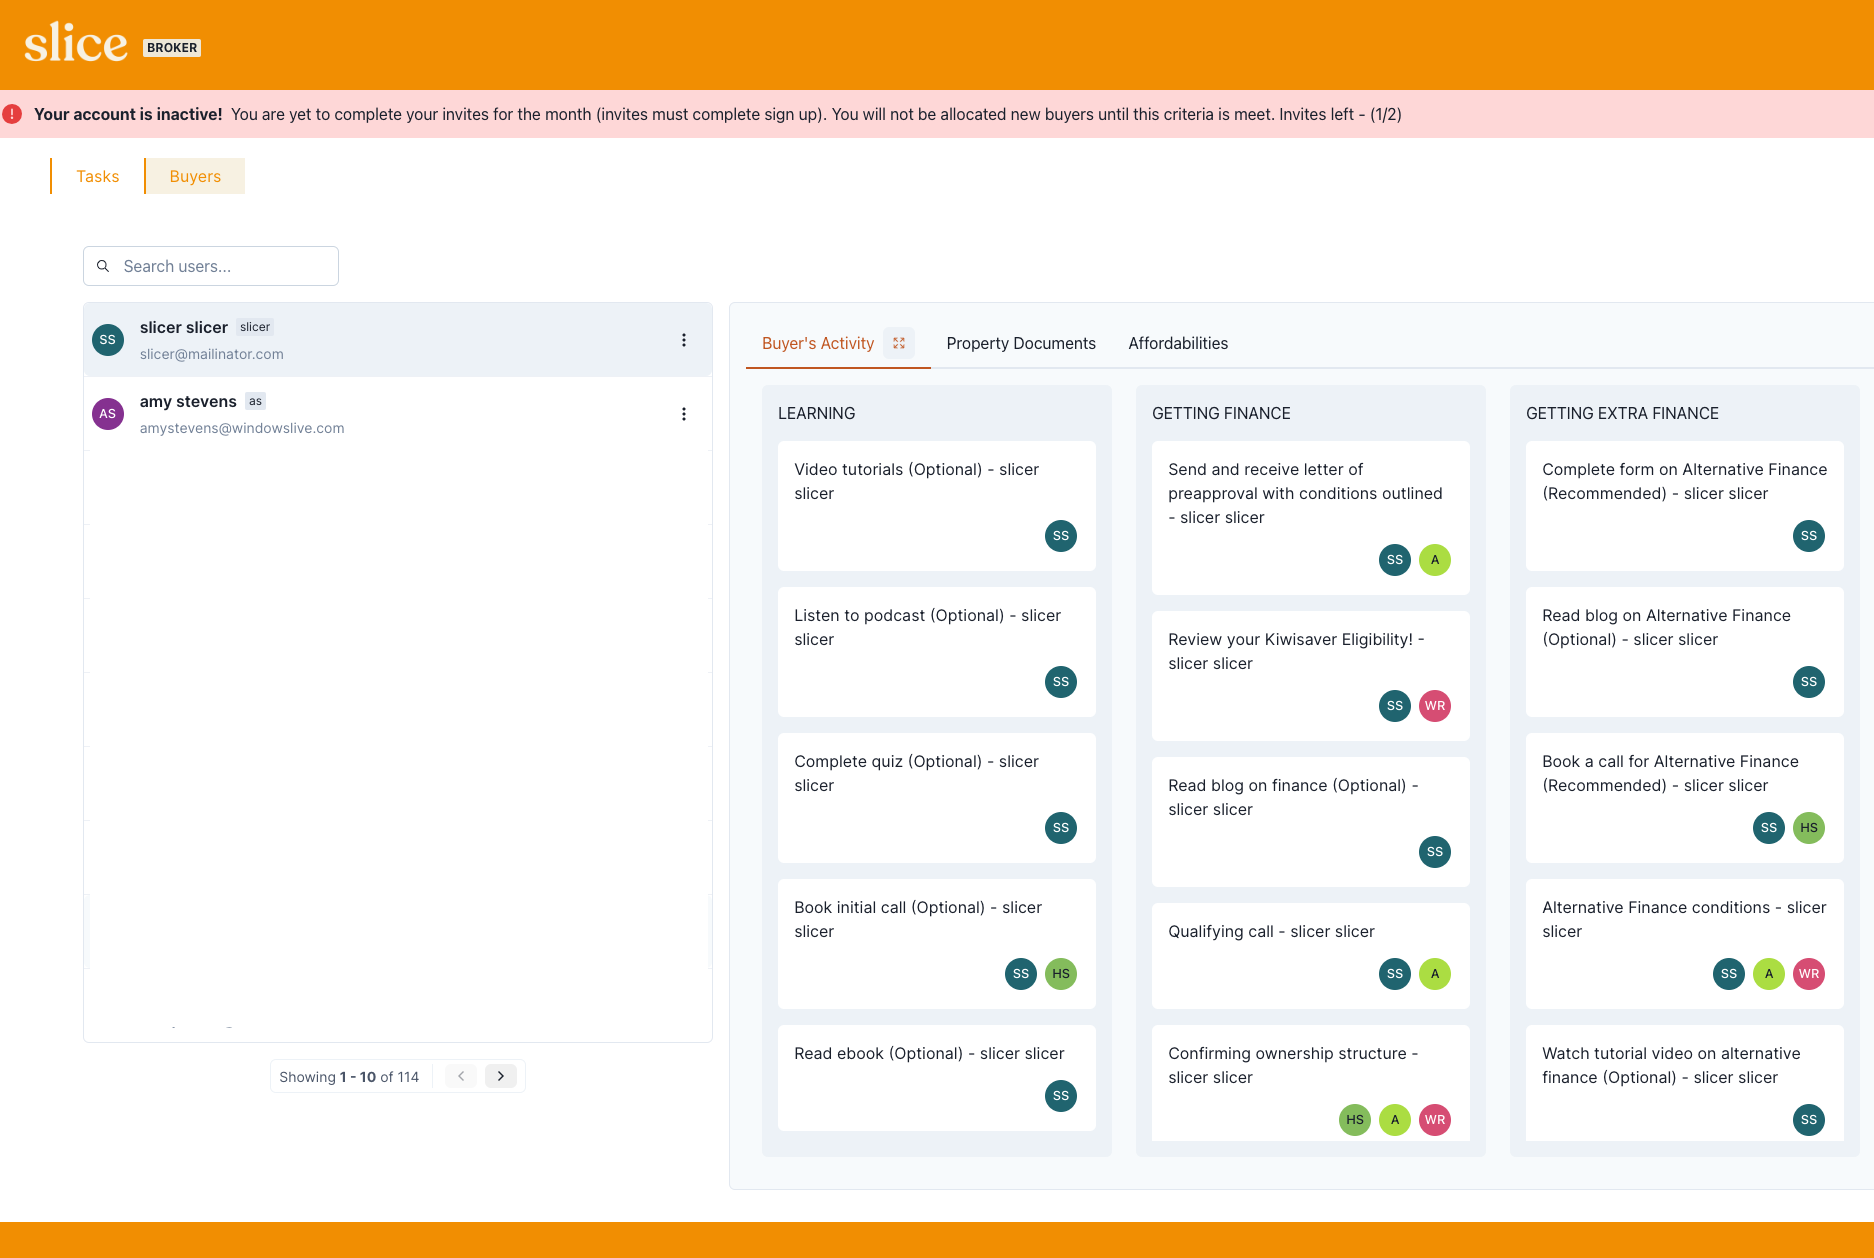The image size is (1874, 1258).
Task: Click the expand icon beside Buyer's Activity
Action: pyautogui.click(x=898, y=343)
